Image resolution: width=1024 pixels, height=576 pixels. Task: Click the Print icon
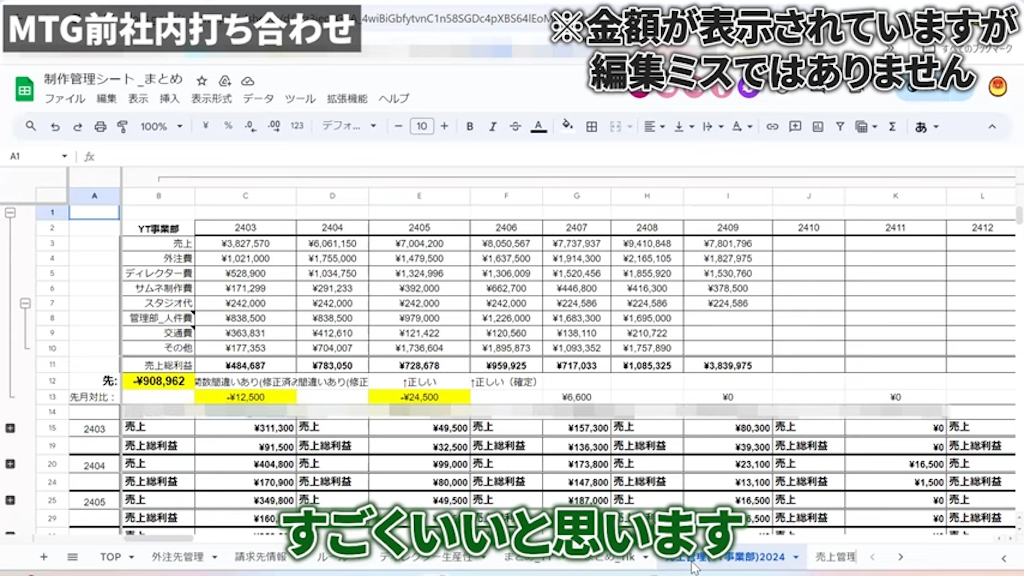pyautogui.click(x=100, y=127)
